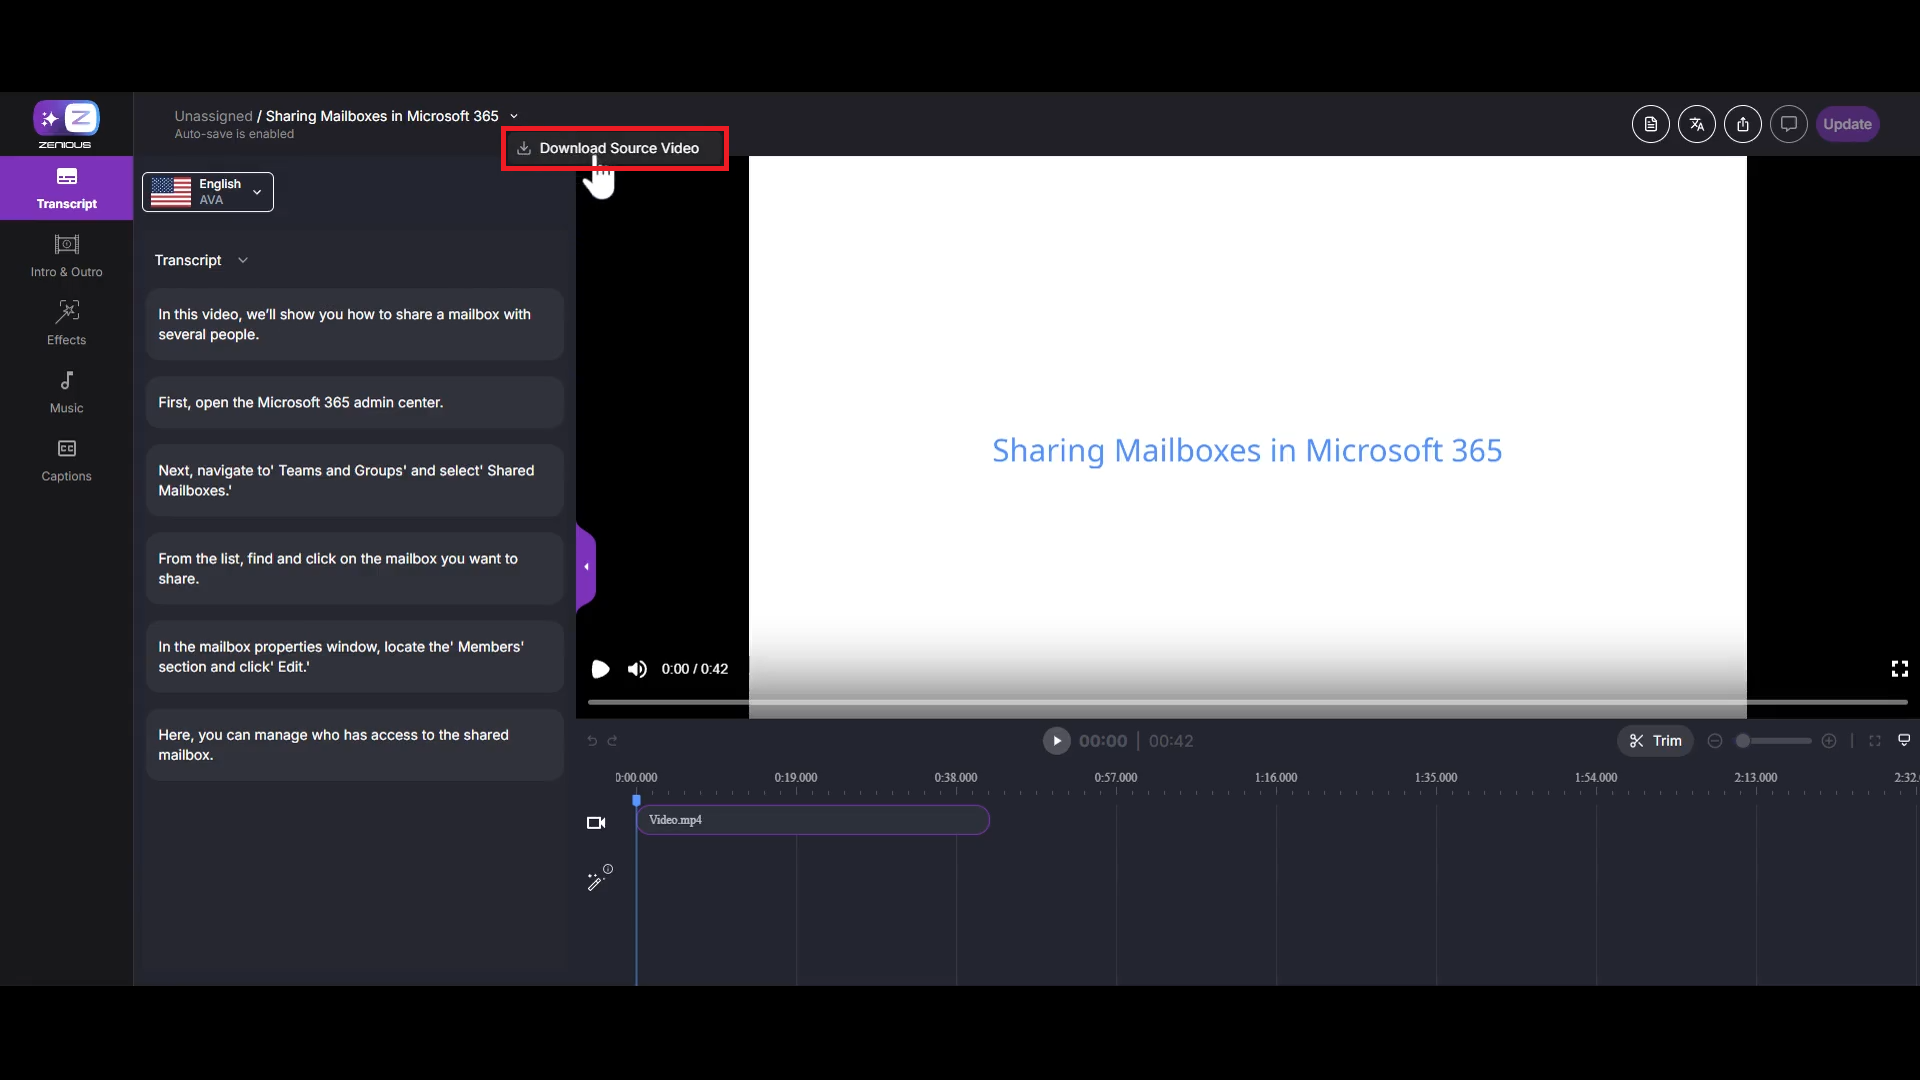The width and height of the screenshot is (1920, 1080).
Task: Click the Update button
Action: (x=1846, y=124)
